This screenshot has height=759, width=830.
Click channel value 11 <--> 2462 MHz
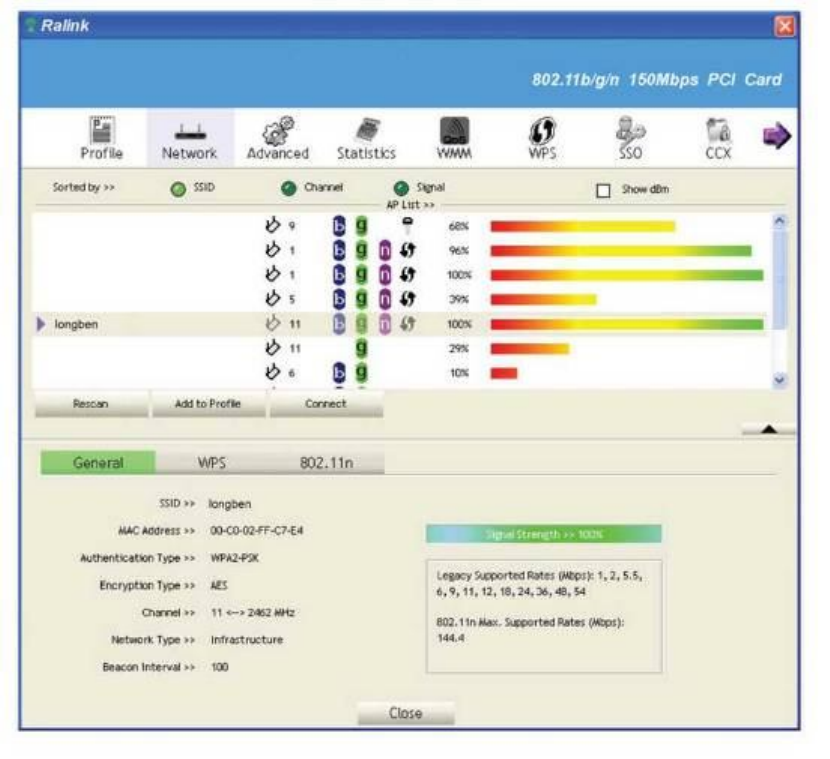pyautogui.click(x=252, y=612)
